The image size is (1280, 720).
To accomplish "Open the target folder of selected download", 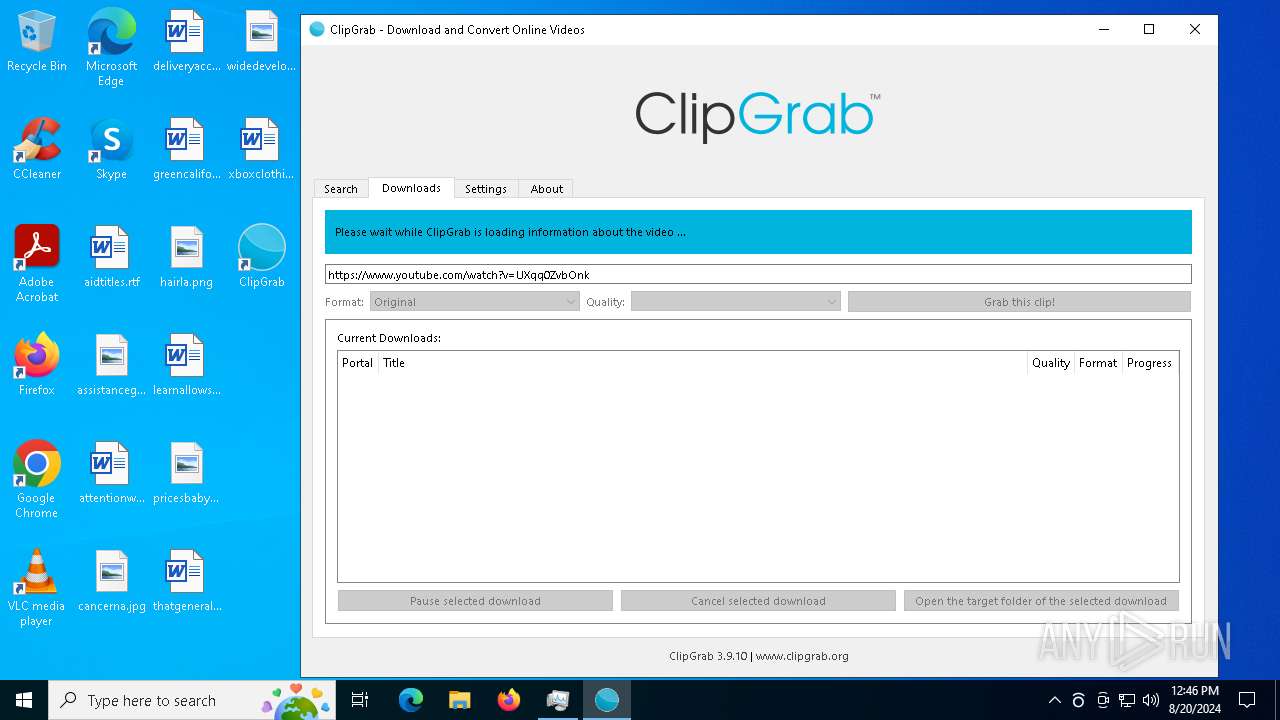I will [x=1041, y=601].
